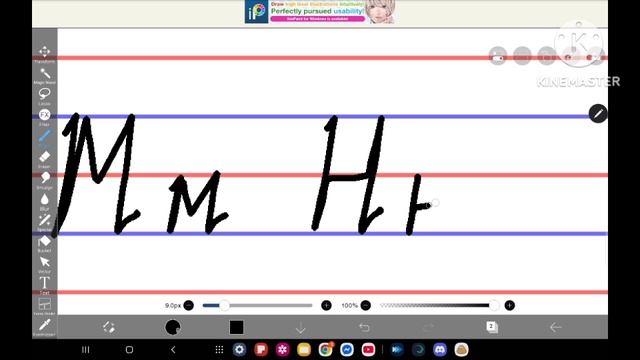Tap the first floating recorder circle

point(498,56)
